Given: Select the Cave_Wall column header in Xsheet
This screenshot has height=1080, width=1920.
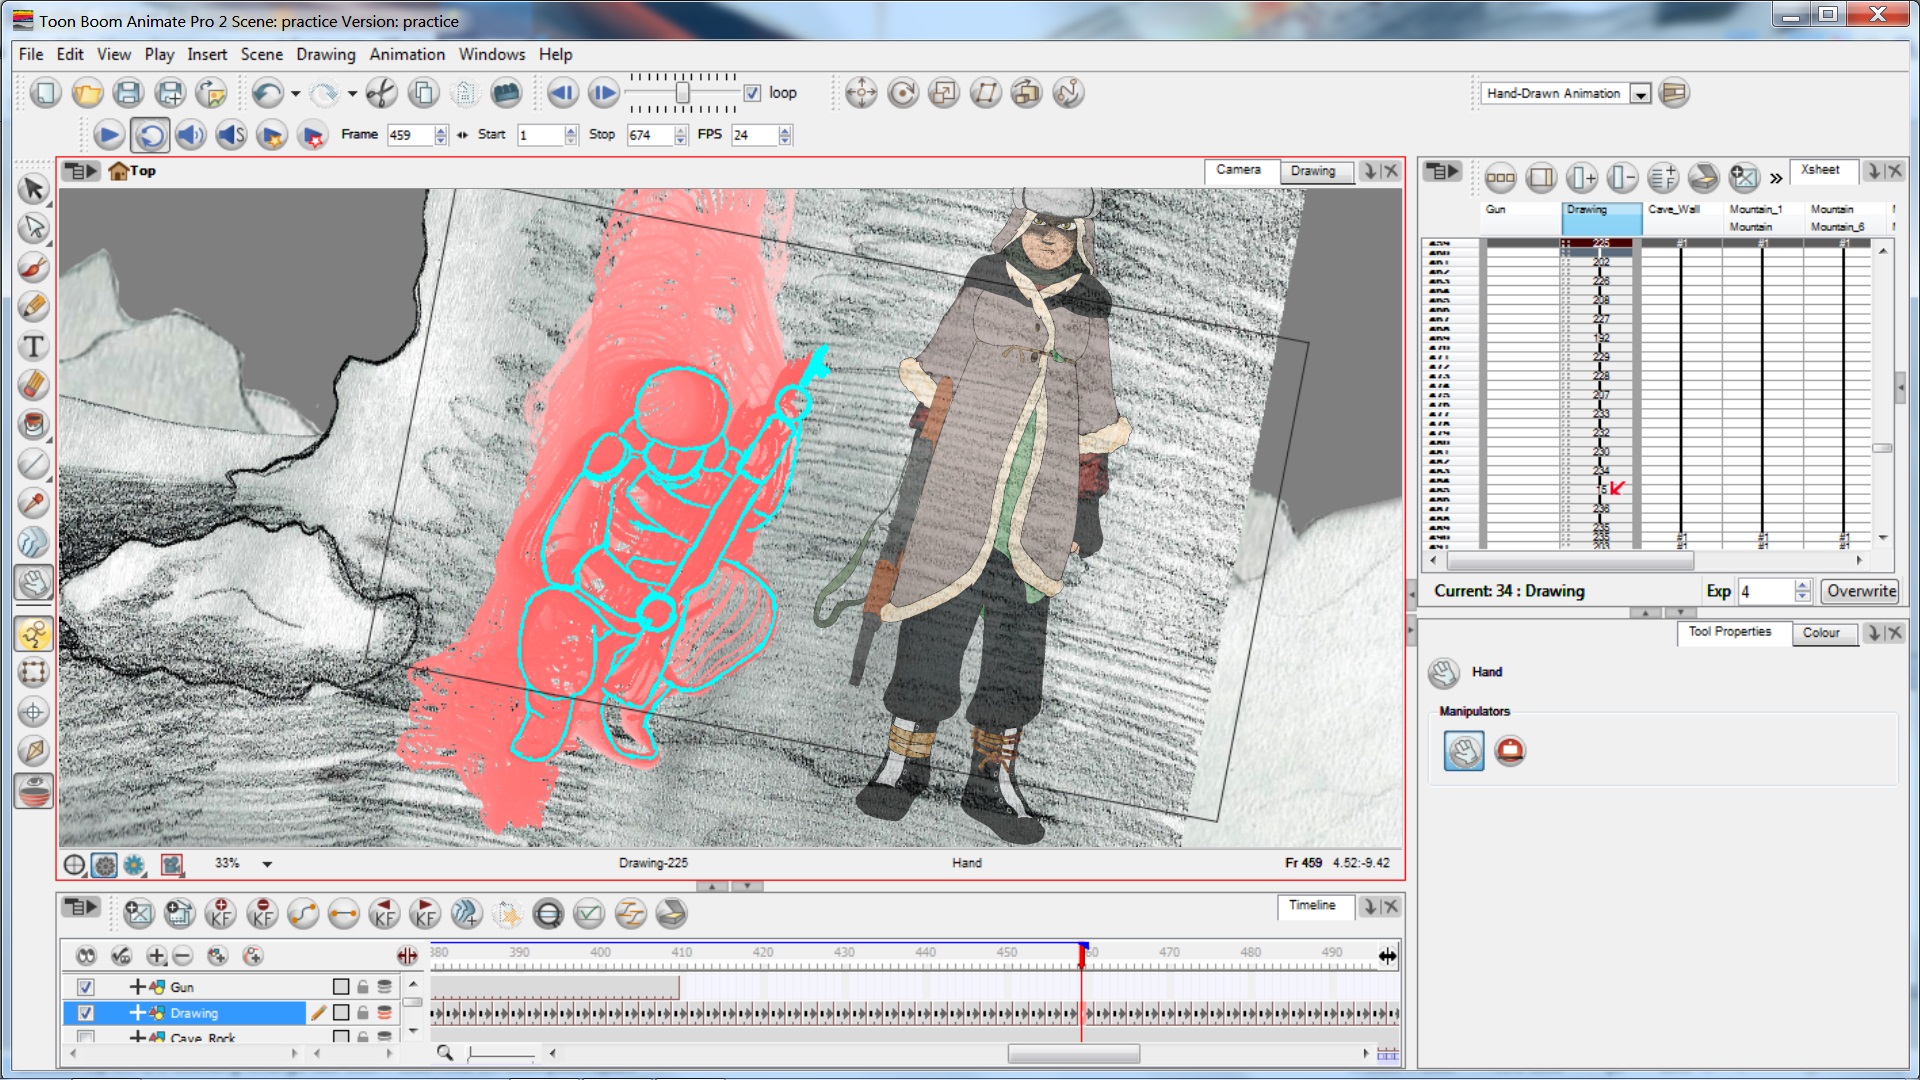Looking at the screenshot, I should pyautogui.click(x=1683, y=218).
